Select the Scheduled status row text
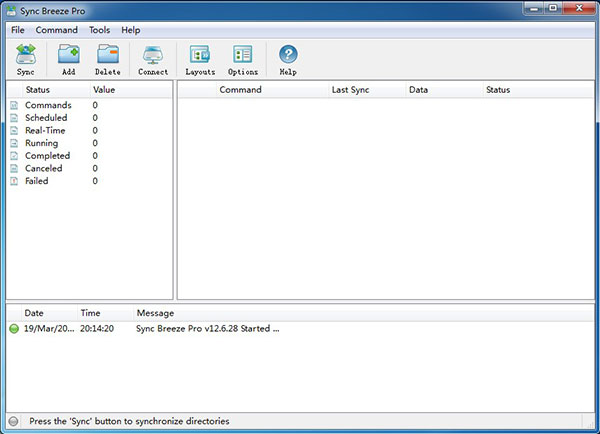Image resolution: width=600 pixels, height=434 pixels. [x=46, y=118]
